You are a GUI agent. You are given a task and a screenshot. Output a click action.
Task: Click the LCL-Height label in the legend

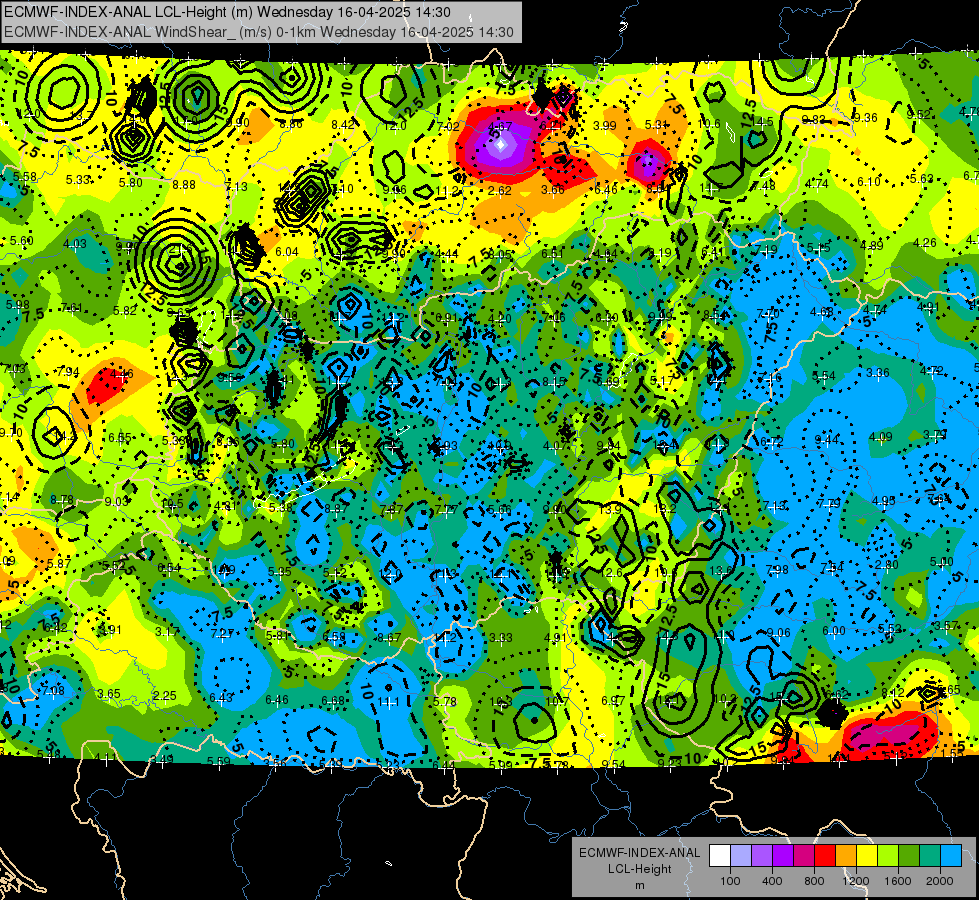tap(639, 869)
